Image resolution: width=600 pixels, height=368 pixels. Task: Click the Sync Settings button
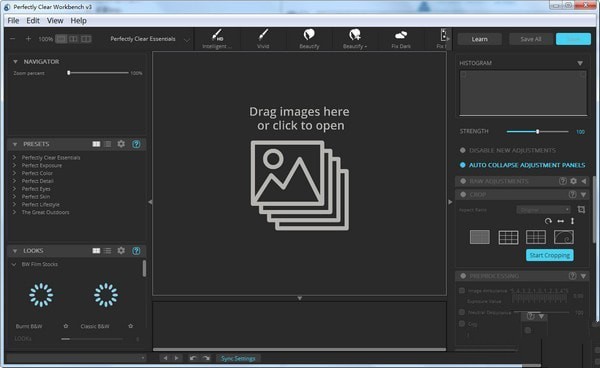coord(238,358)
